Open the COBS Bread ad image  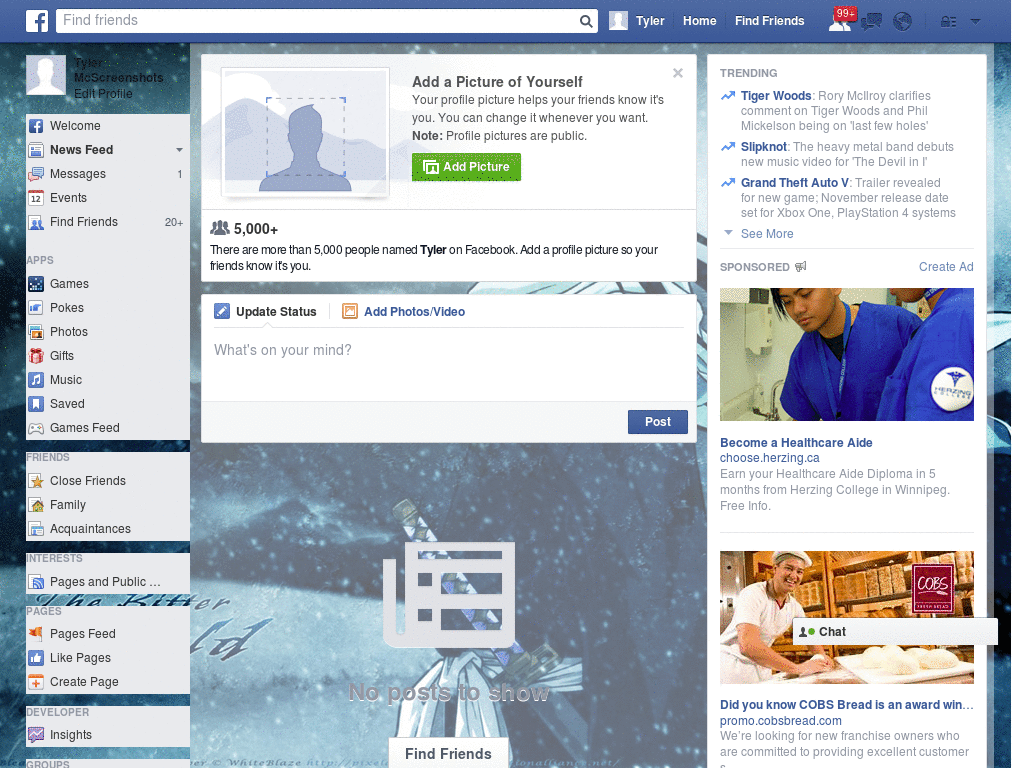coord(846,618)
